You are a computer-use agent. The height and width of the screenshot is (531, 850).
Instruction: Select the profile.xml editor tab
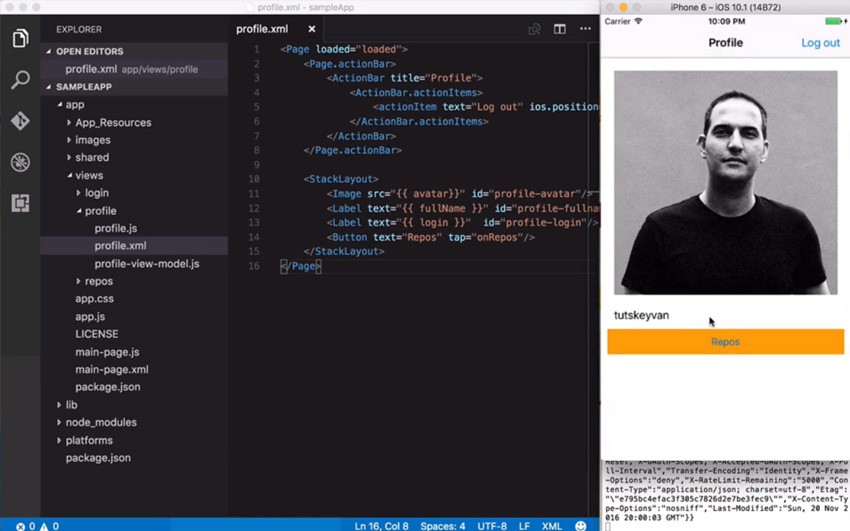pos(262,29)
